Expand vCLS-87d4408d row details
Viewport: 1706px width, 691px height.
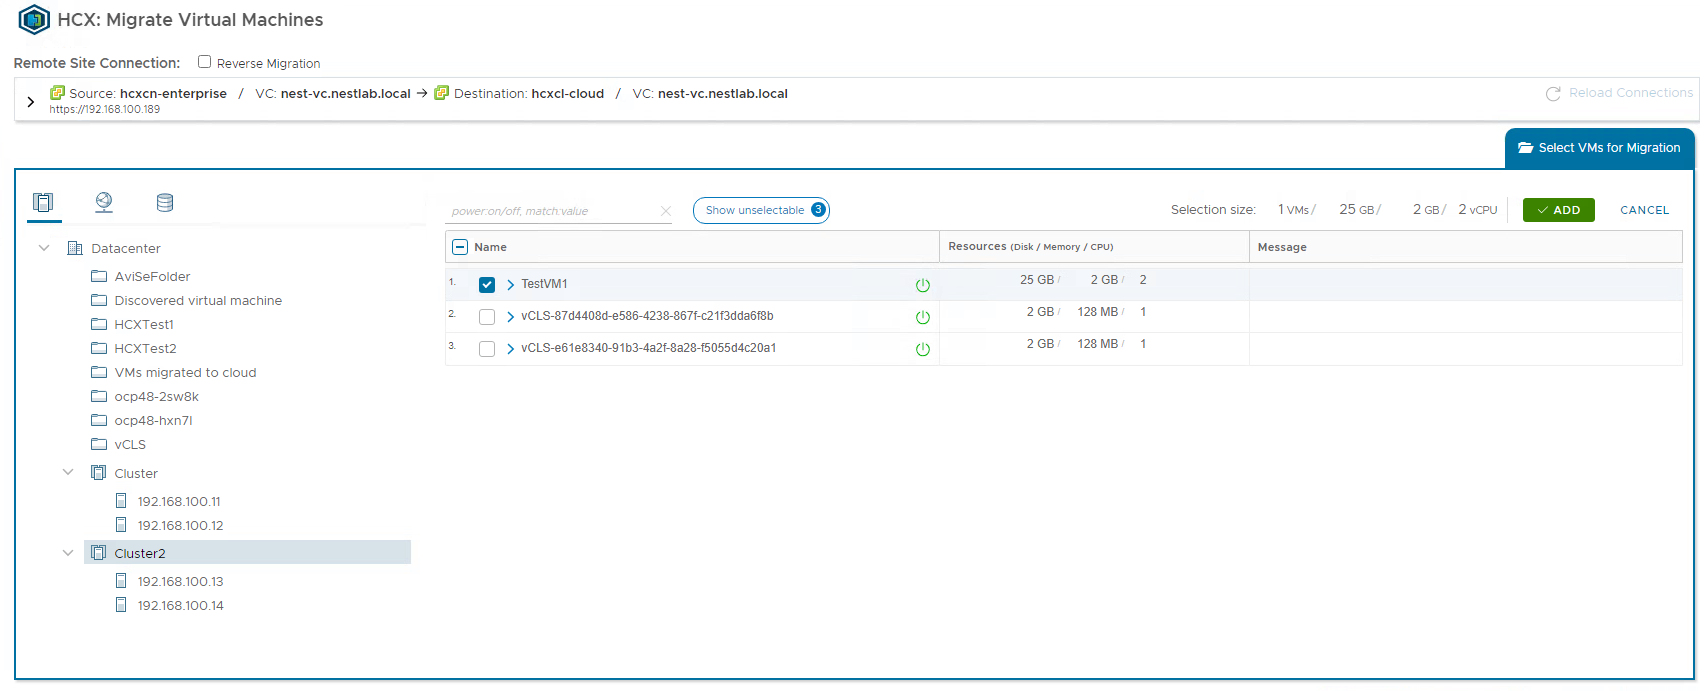coord(510,317)
